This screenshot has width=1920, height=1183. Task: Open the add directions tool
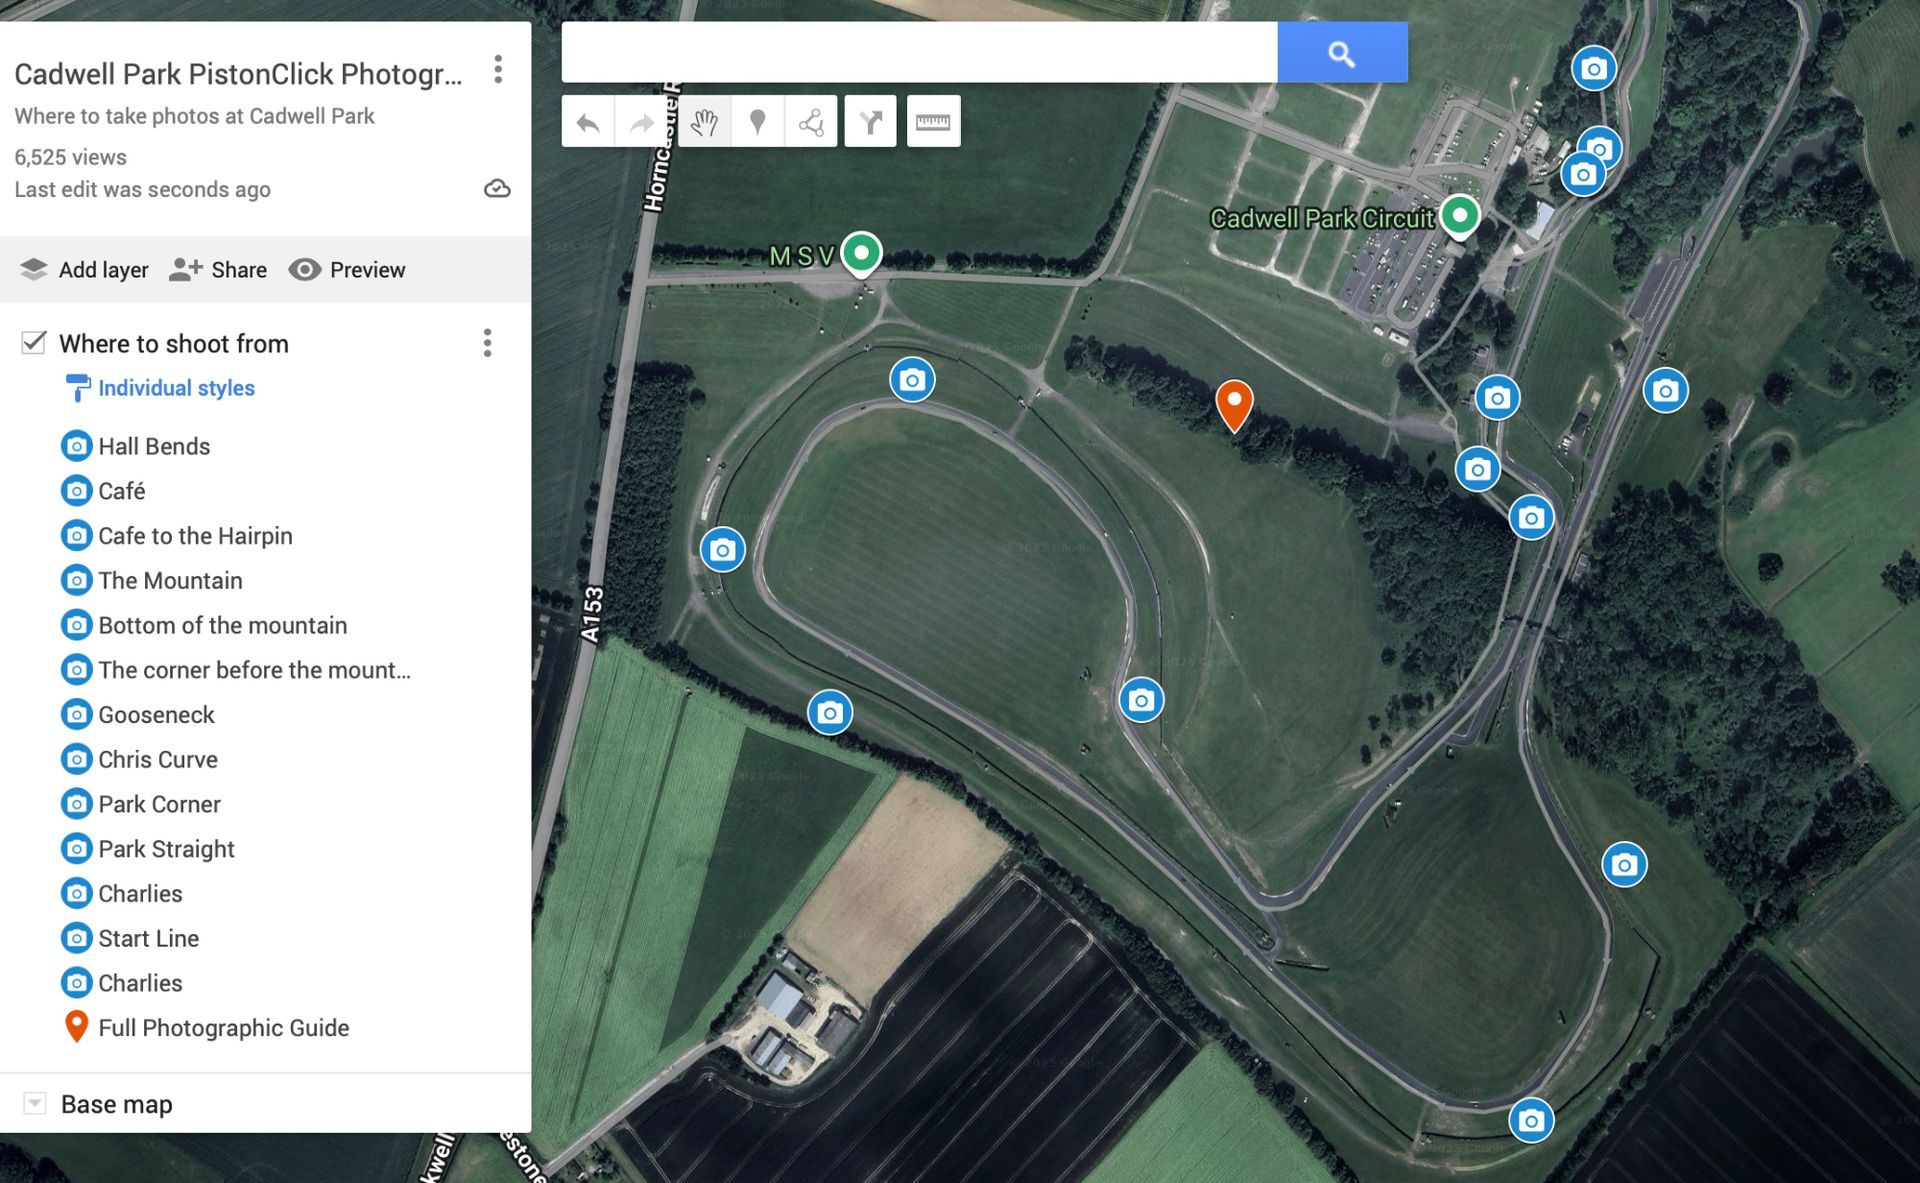(x=870, y=120)
